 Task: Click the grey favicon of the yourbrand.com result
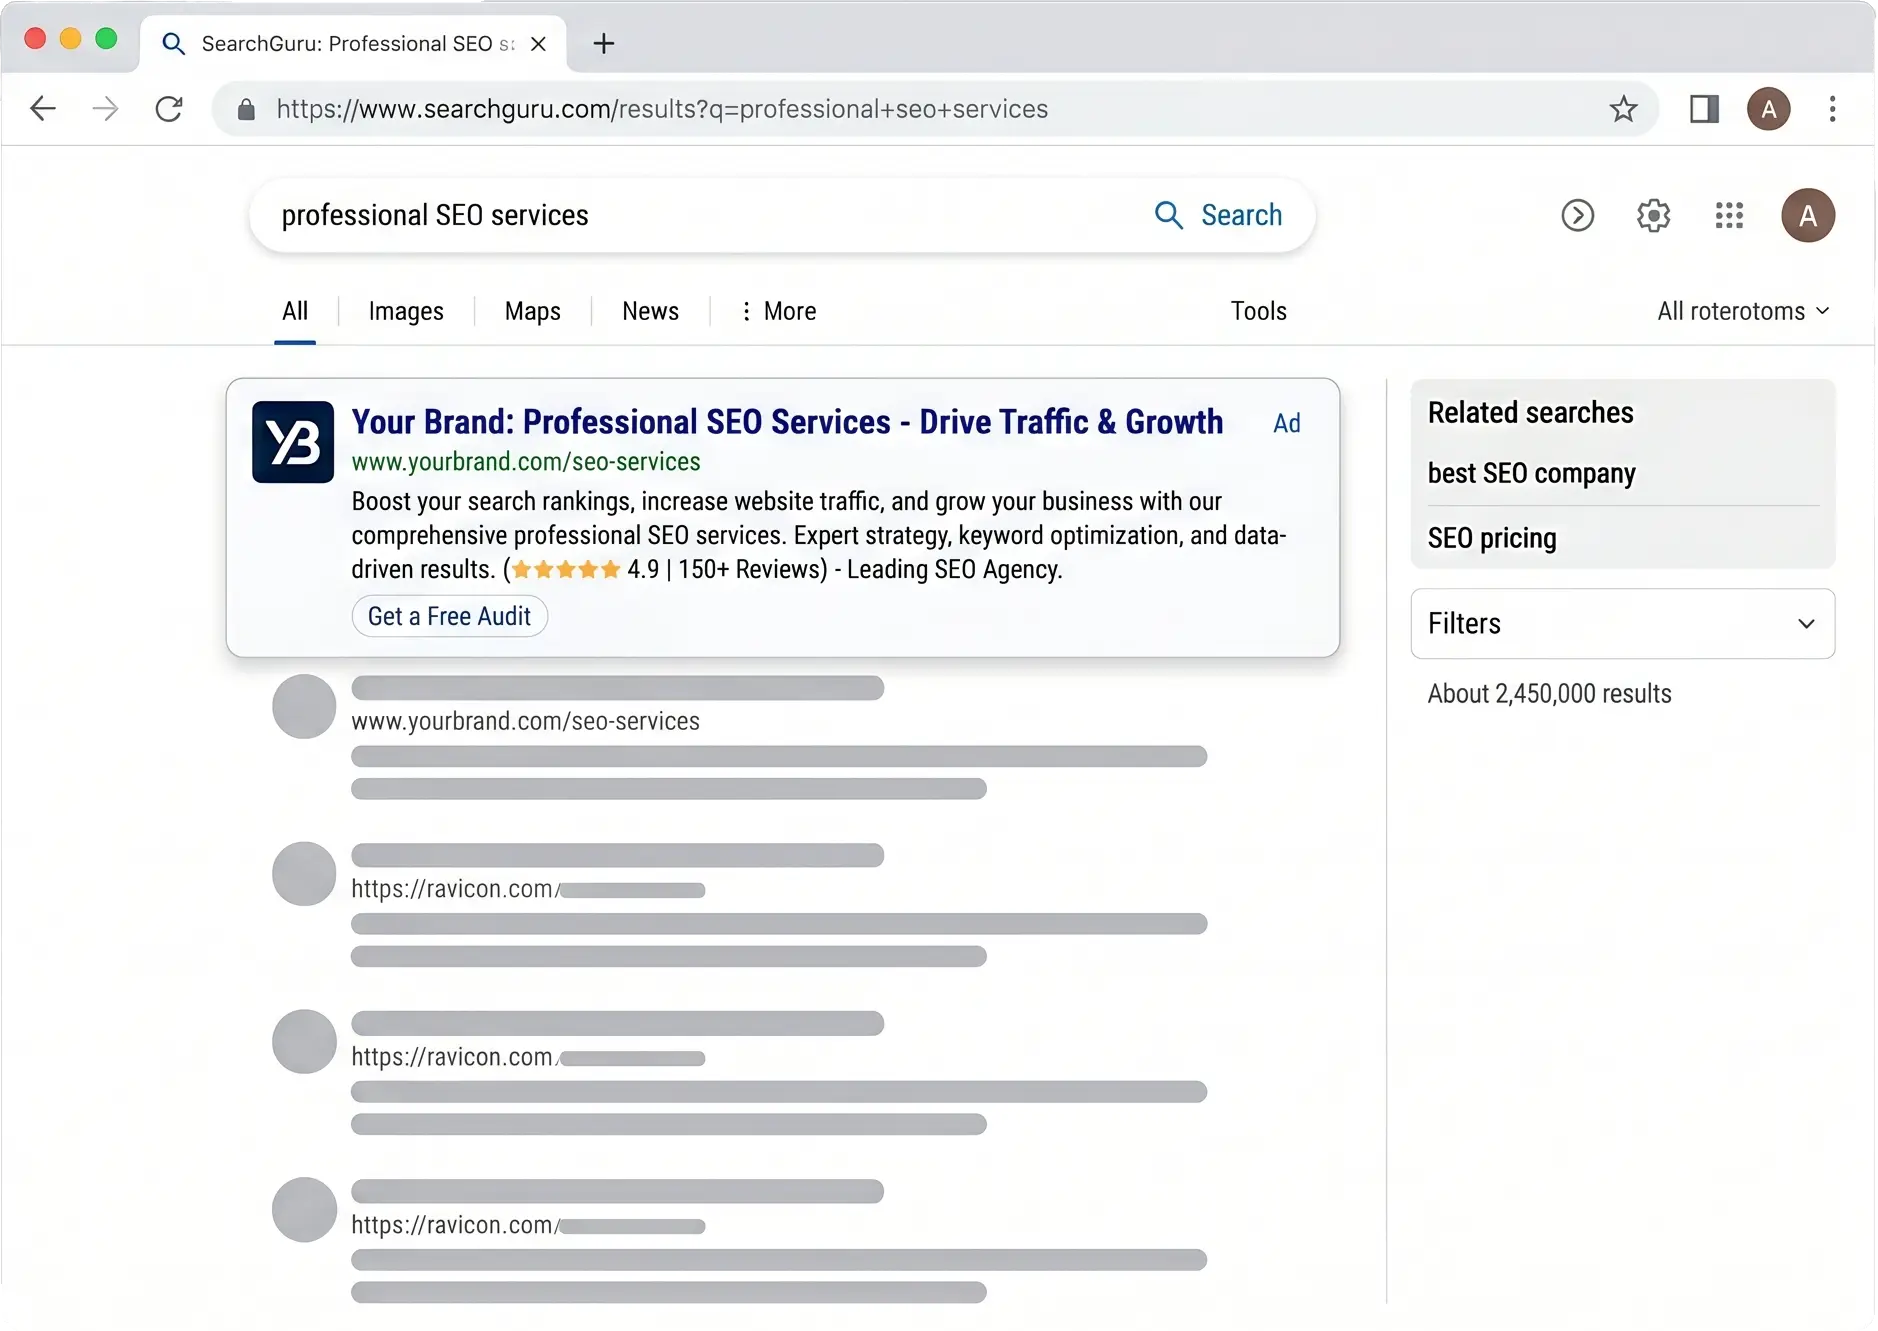(x=304, y=707)
